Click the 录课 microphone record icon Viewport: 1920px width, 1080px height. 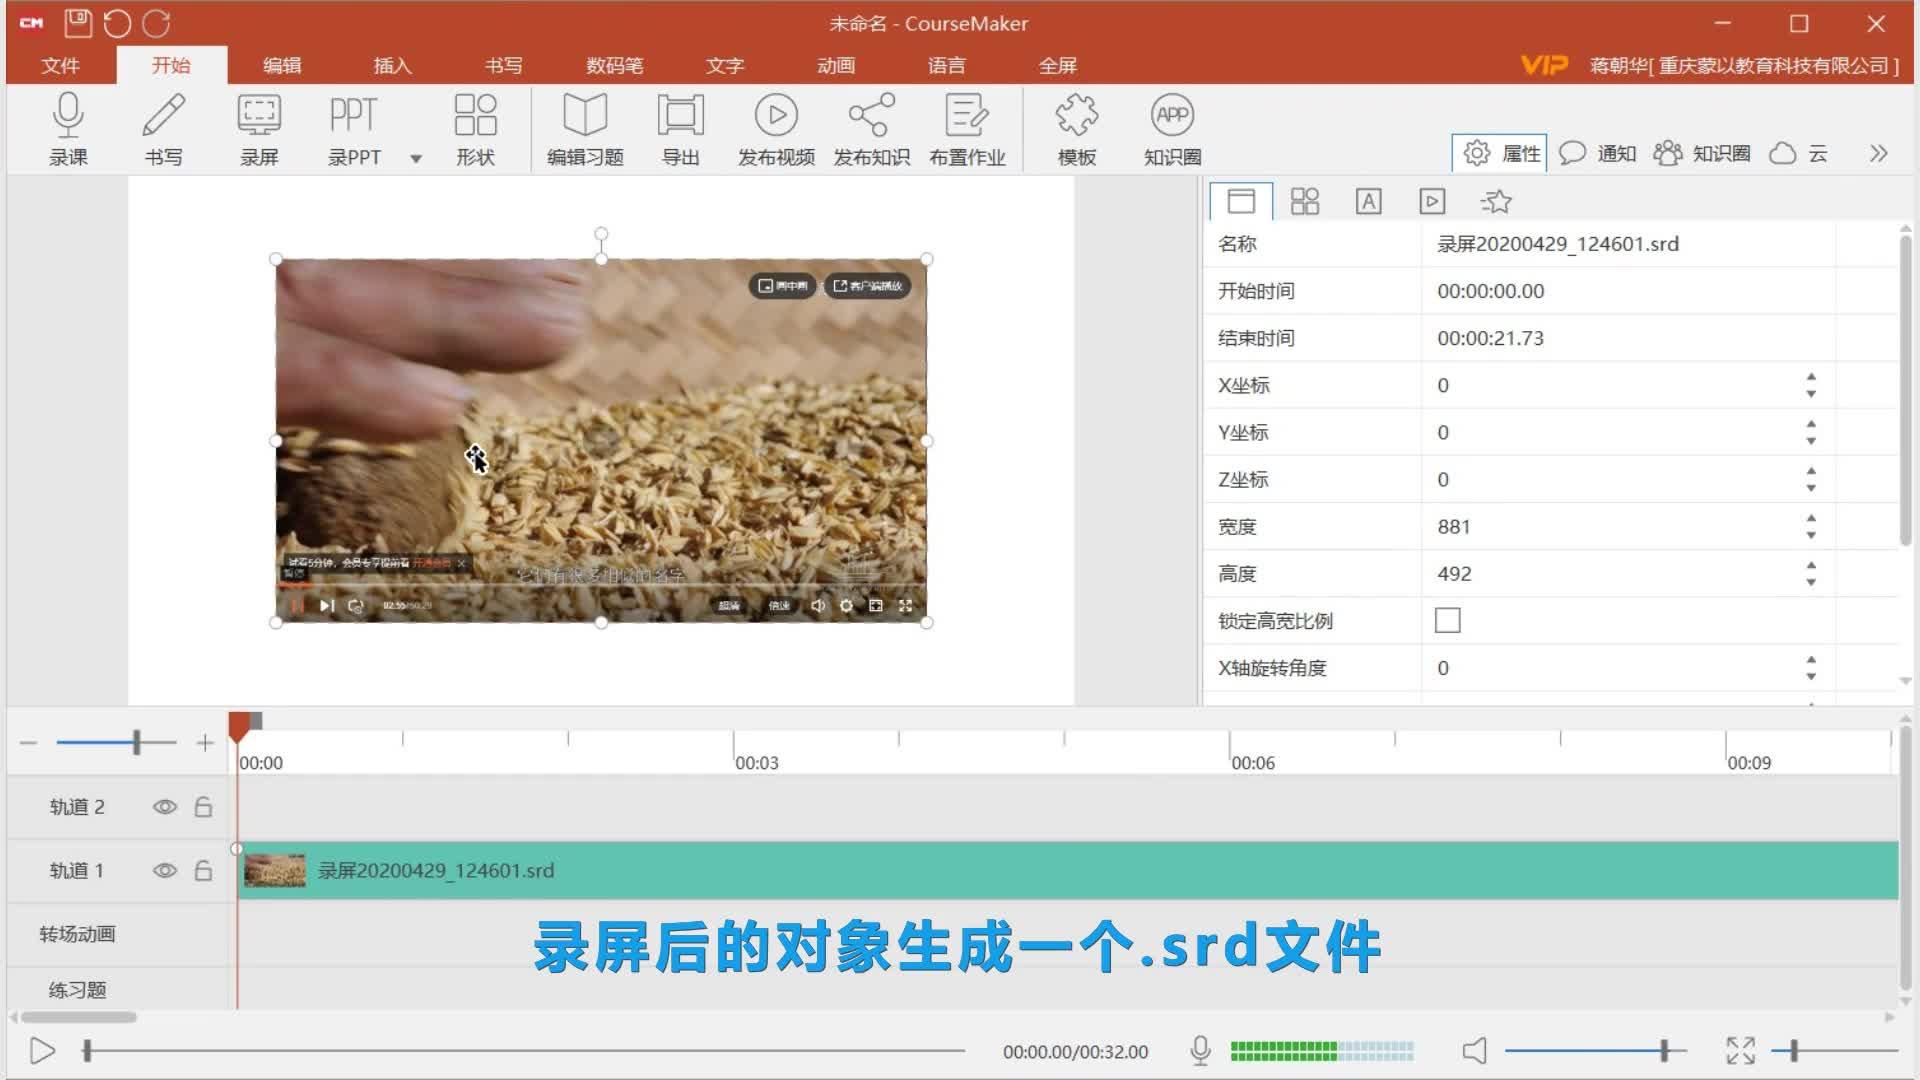click(x=68, y=128)
